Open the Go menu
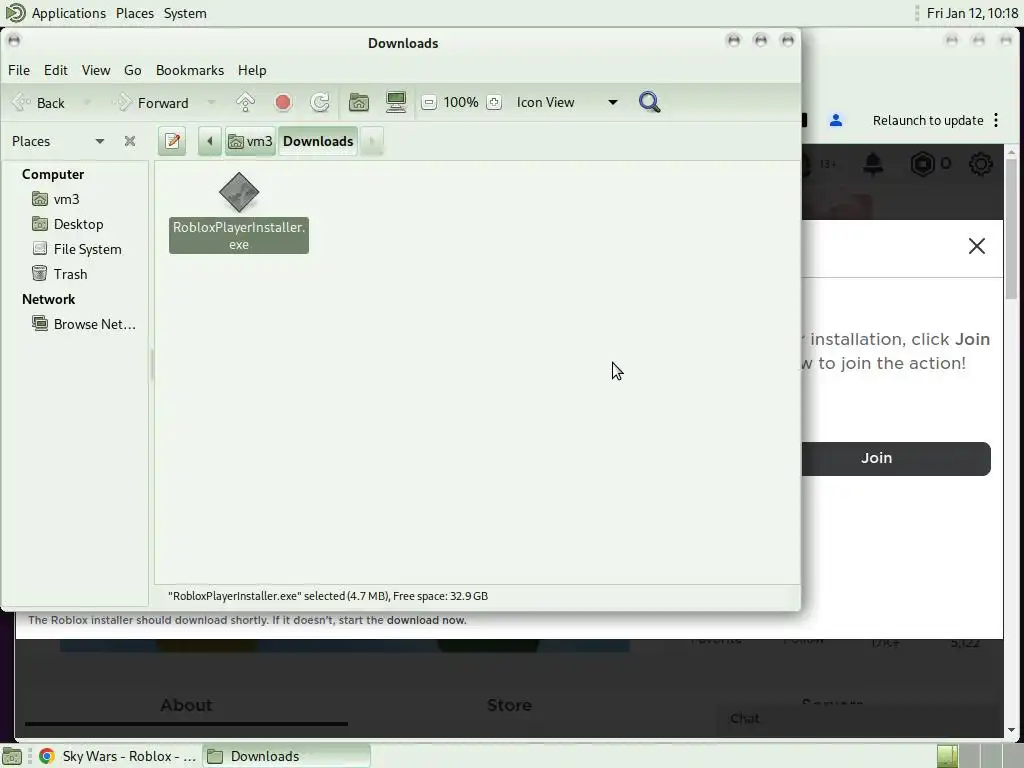Viewport: 1024px width, 768px height. click(x=133, y=70)
